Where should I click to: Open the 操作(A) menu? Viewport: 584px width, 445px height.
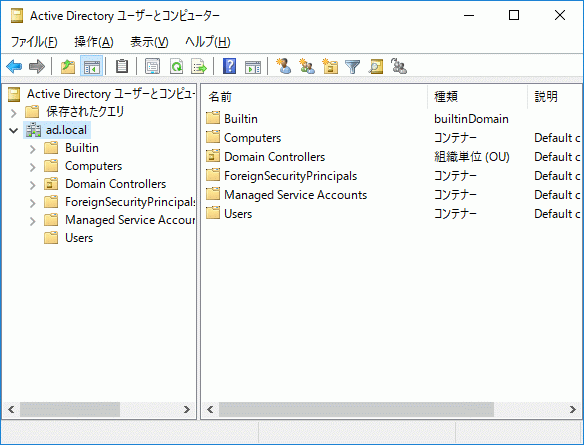tap(93, 42)
